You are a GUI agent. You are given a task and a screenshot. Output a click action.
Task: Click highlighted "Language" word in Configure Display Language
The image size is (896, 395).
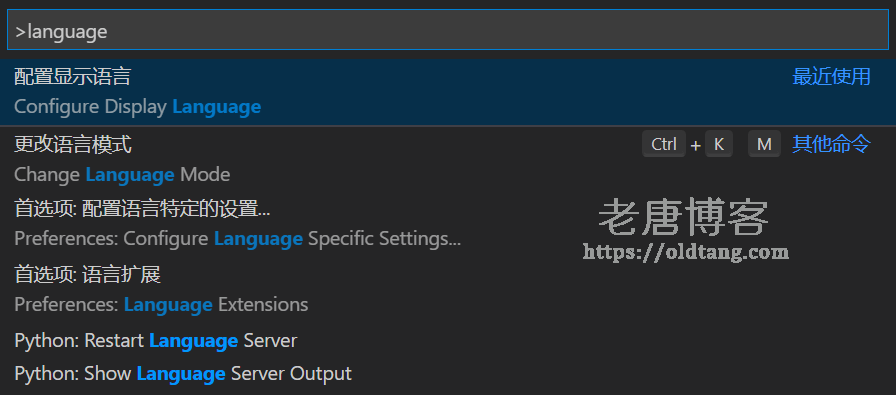pos(217,107)
